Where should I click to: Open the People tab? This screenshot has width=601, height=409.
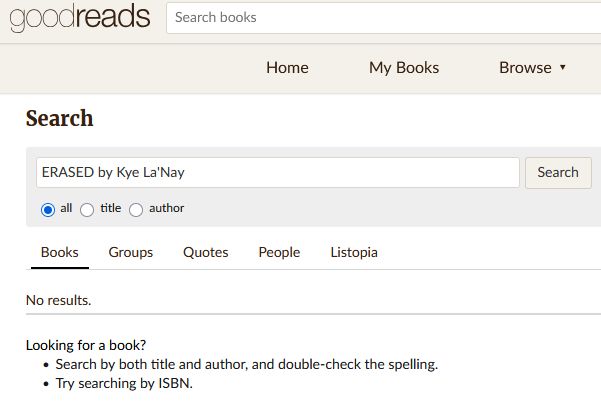[279, 252]
